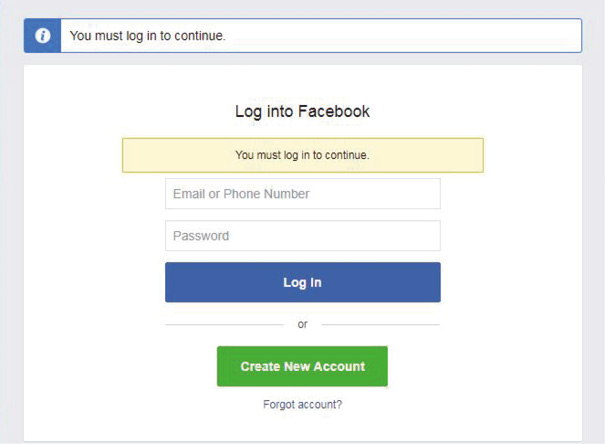Screen dimensions: 605x444
Task: Click the blue info icon in banner
Action: point(42,35)
